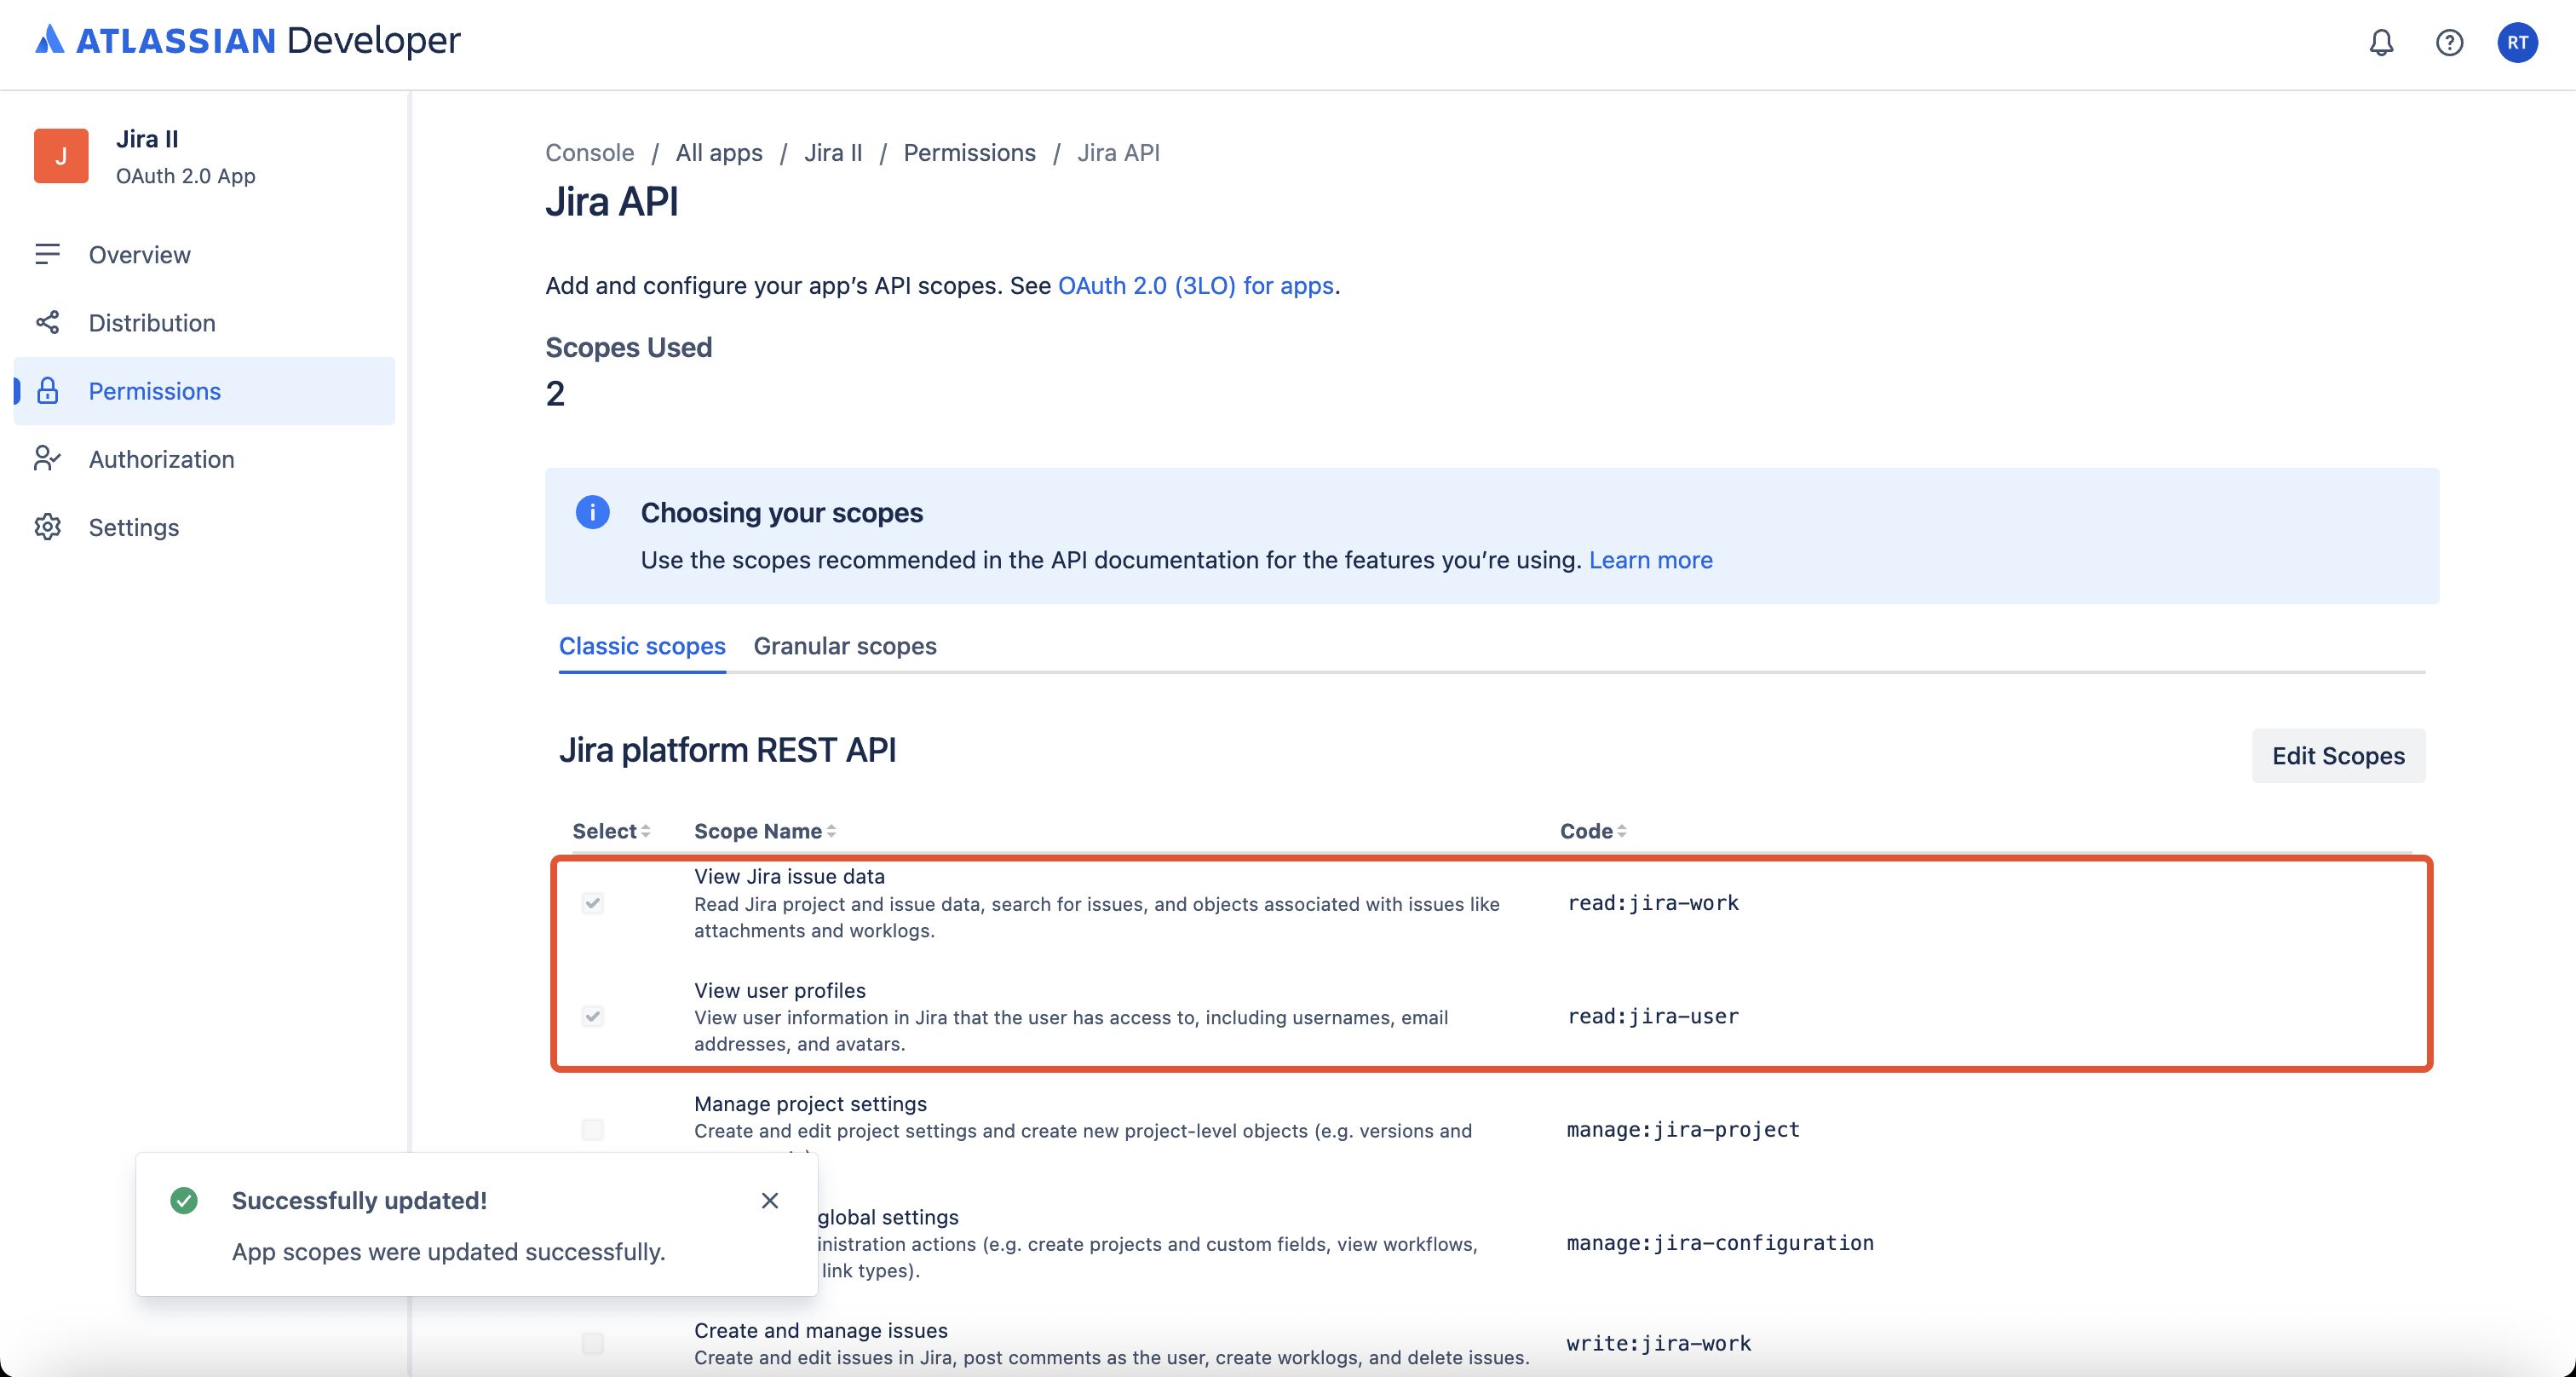The image size is (2576, 1377).
Task: Click the Atlassian Developer logo
Action: pyautogui.click(x=248, y=40)
